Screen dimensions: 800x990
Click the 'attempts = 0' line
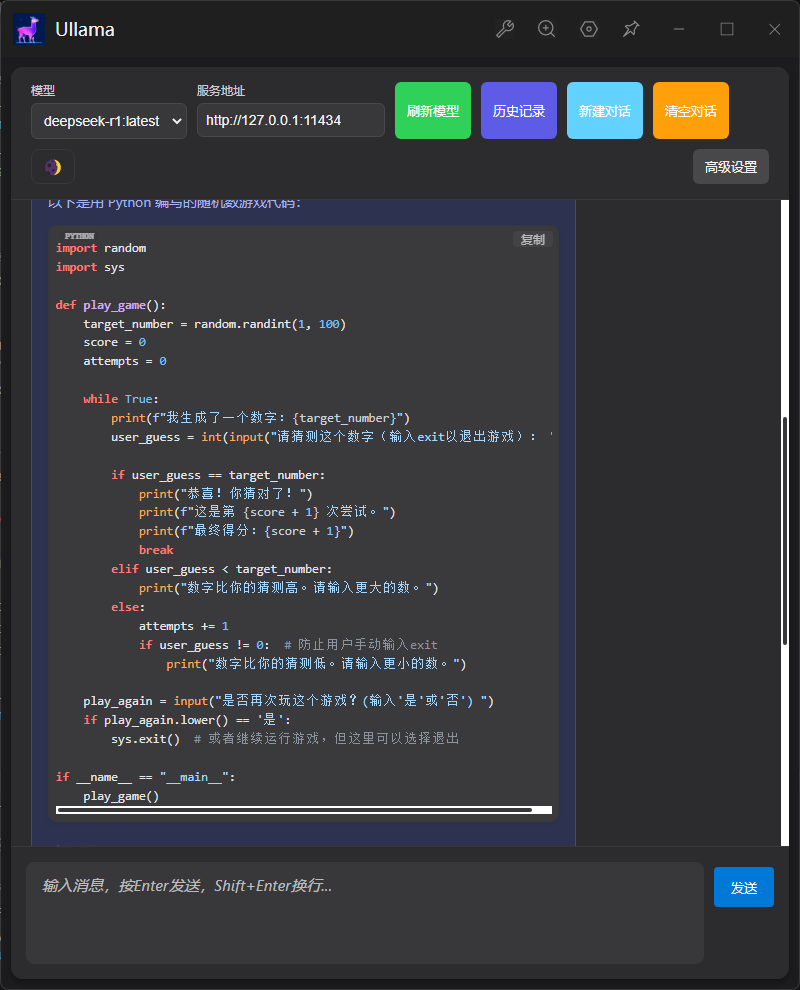click(125, 361)
